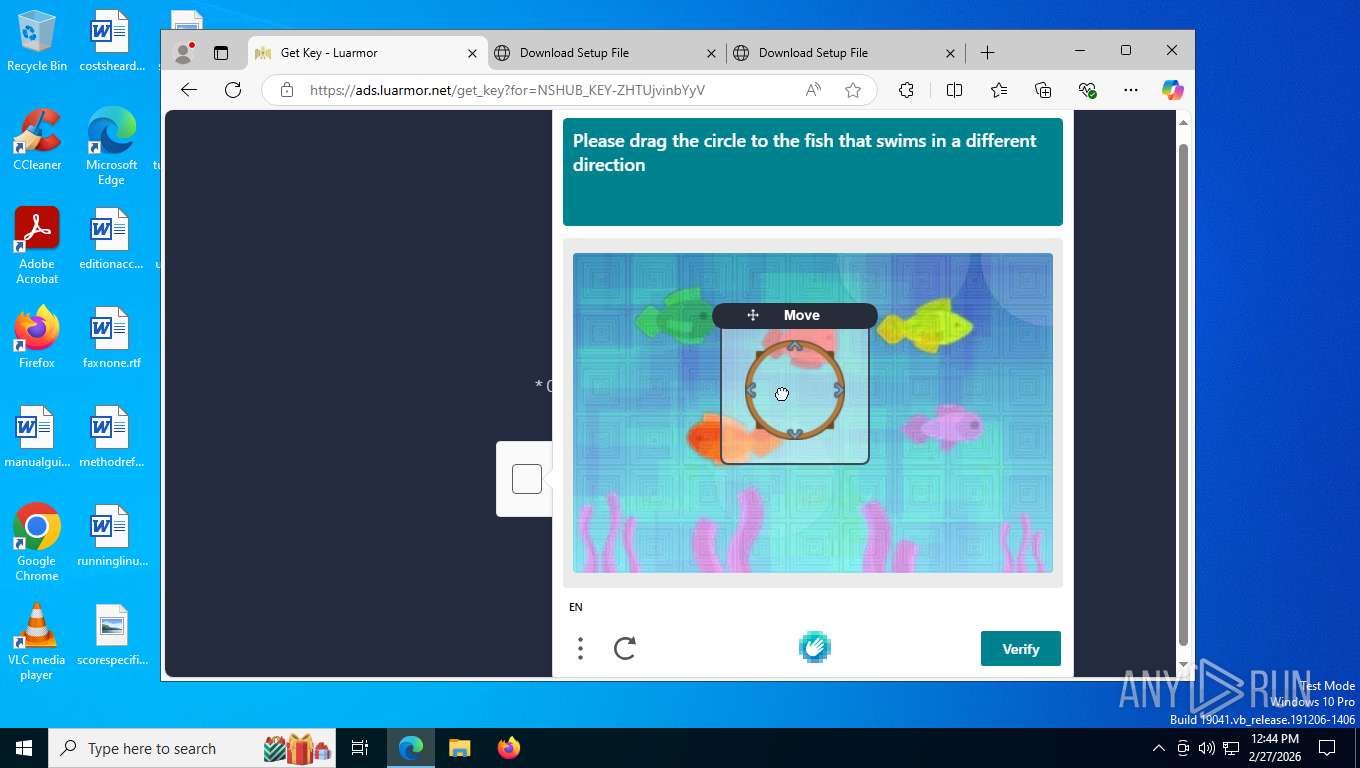1360x768 pixels.
Task: Click the Move handle label
Action: point(795,315)
